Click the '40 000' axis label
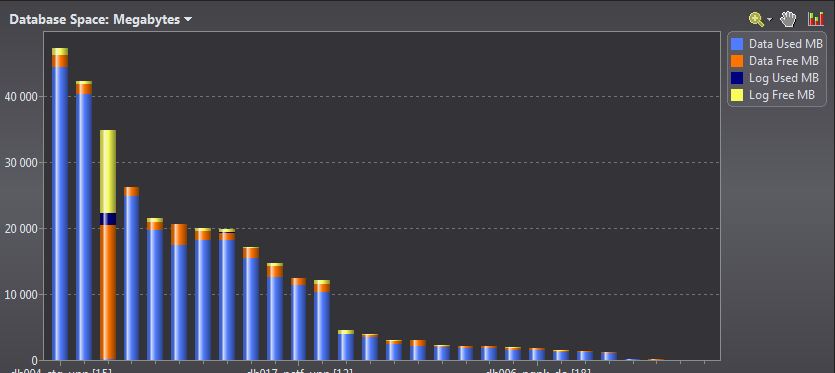The width and height of the screenshot is (835, 373). [x=21, y=97]
